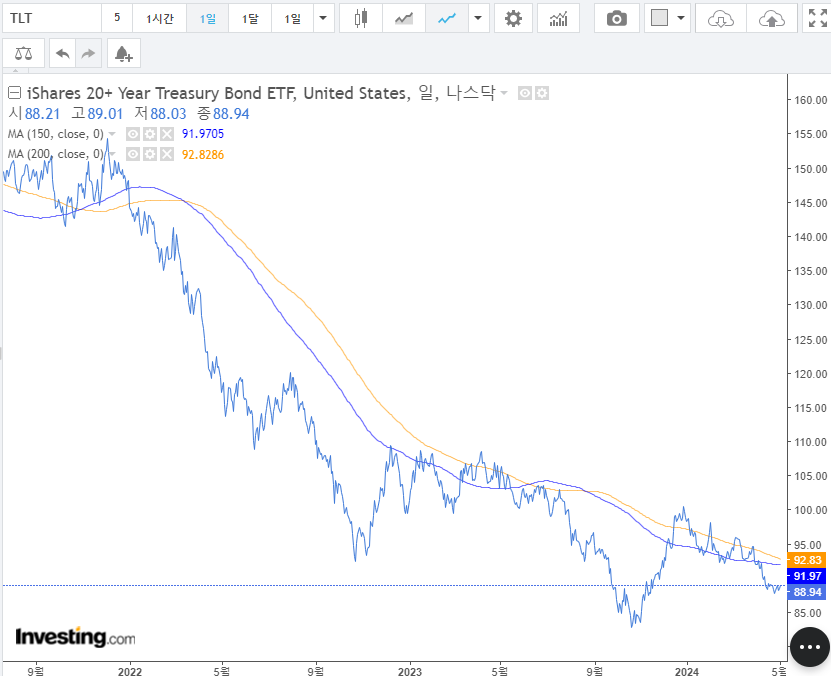
Task: Toggle visibility of MA 200
Action: click(x=133, y=154)
